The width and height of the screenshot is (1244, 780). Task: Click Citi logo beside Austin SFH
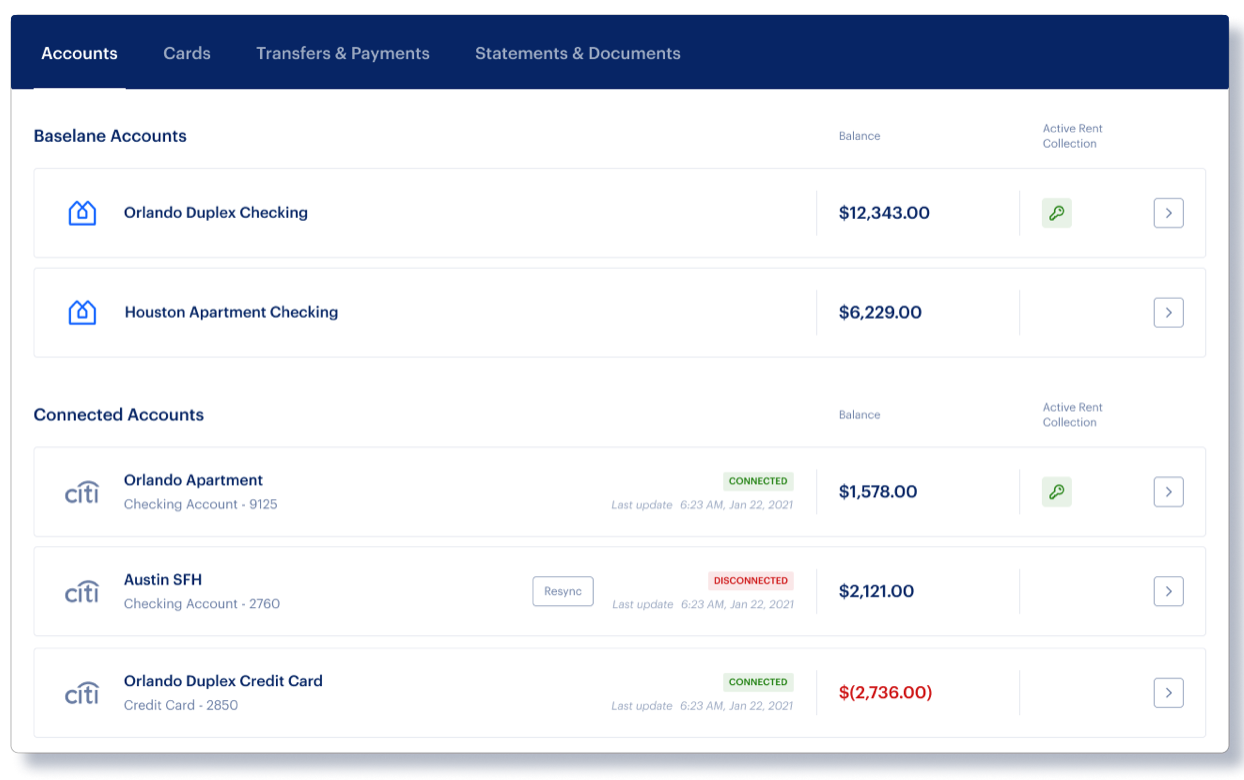82,591
